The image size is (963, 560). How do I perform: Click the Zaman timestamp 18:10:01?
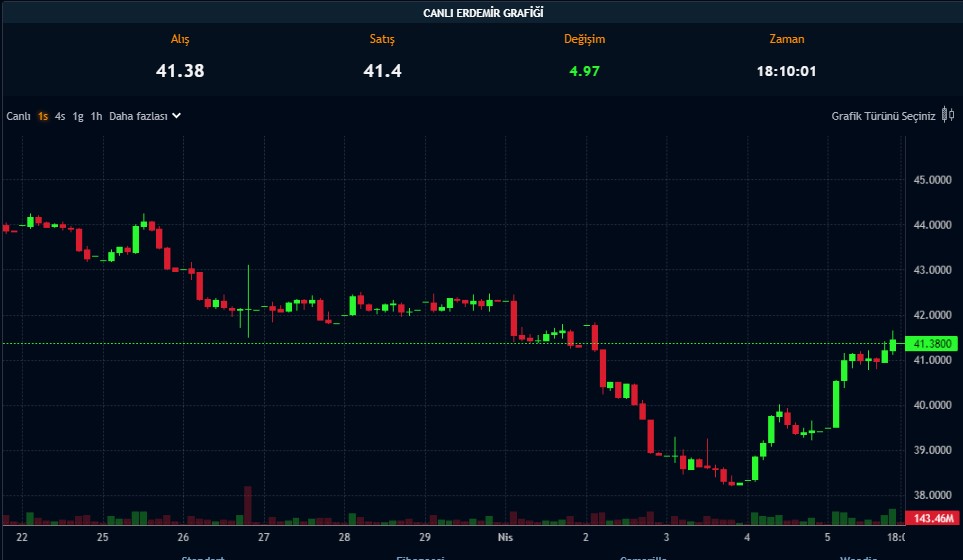click(786, 71)
